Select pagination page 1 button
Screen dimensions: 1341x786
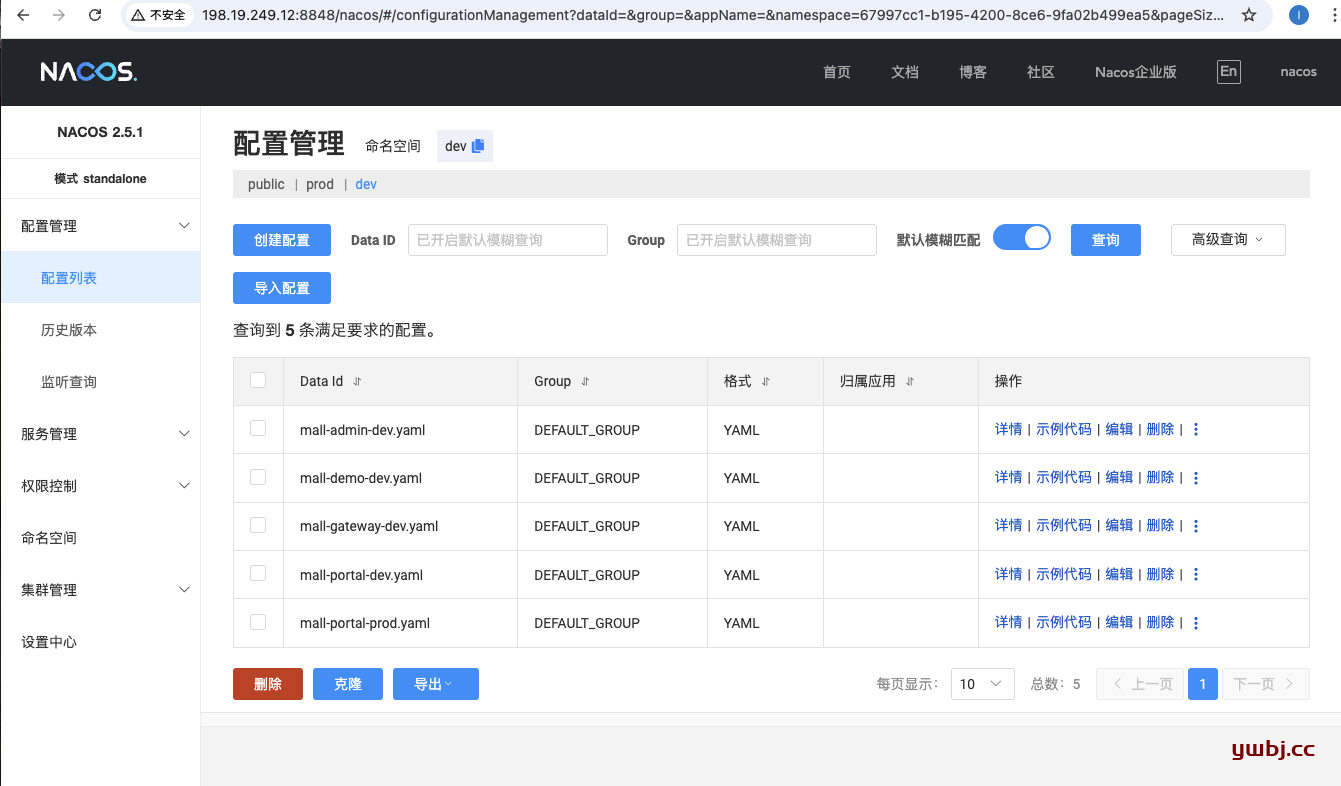click(x=1203, y=684)
